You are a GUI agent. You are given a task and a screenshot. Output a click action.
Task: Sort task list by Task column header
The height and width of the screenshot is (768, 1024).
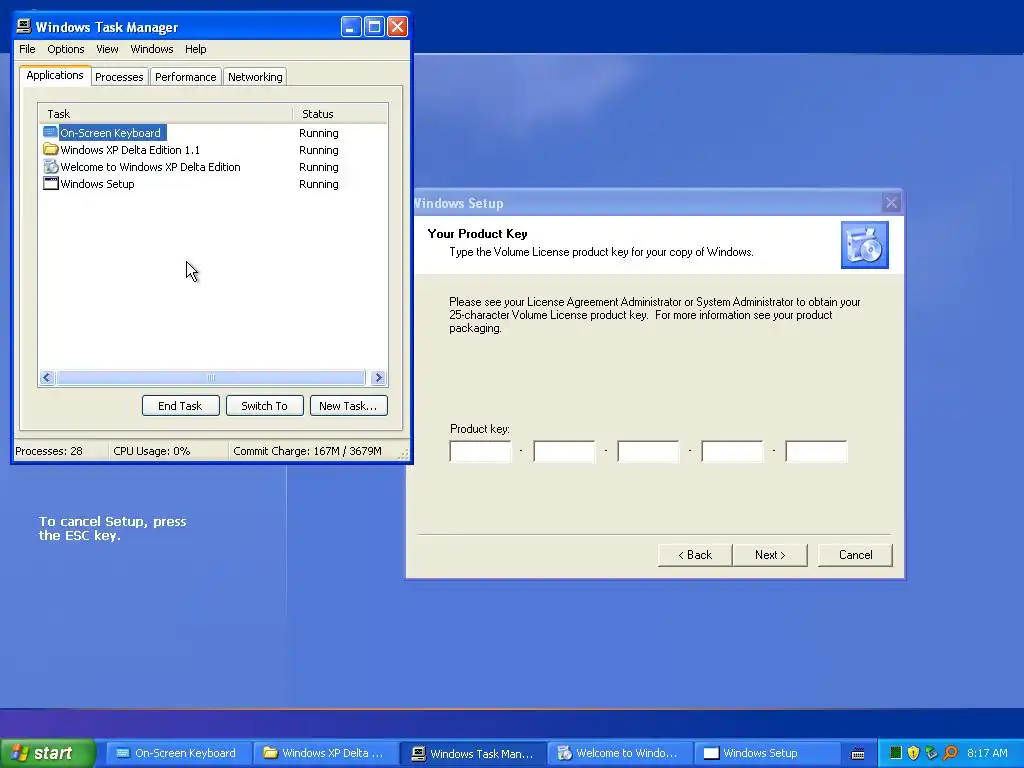[x=166, y=114]
